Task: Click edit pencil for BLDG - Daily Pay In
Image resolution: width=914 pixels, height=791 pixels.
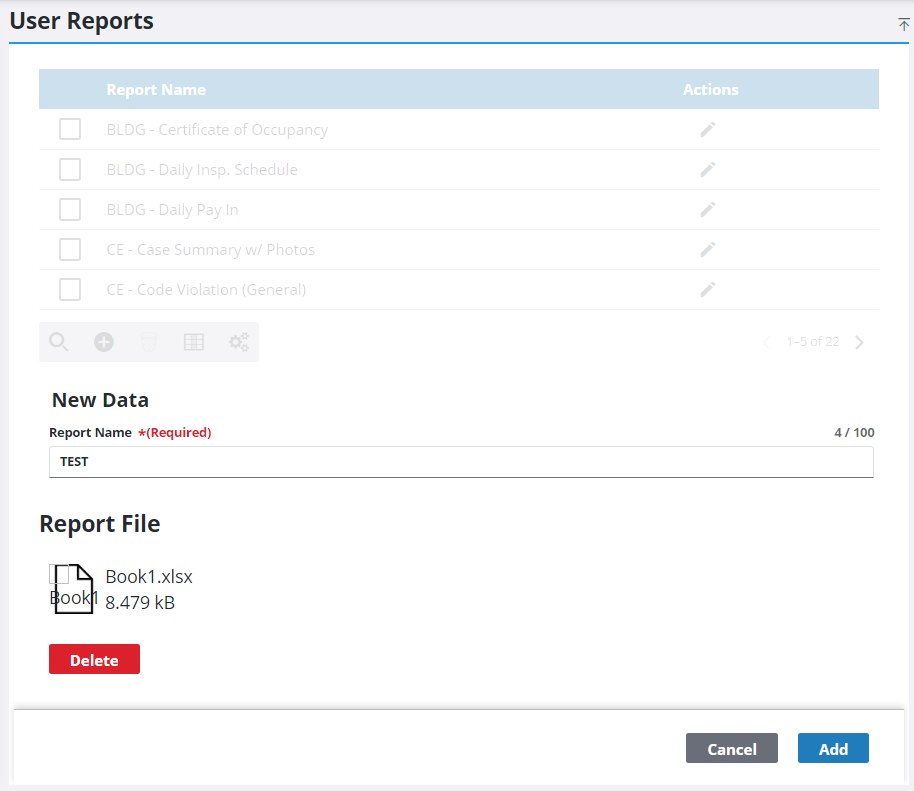Action: pos(708,210)
